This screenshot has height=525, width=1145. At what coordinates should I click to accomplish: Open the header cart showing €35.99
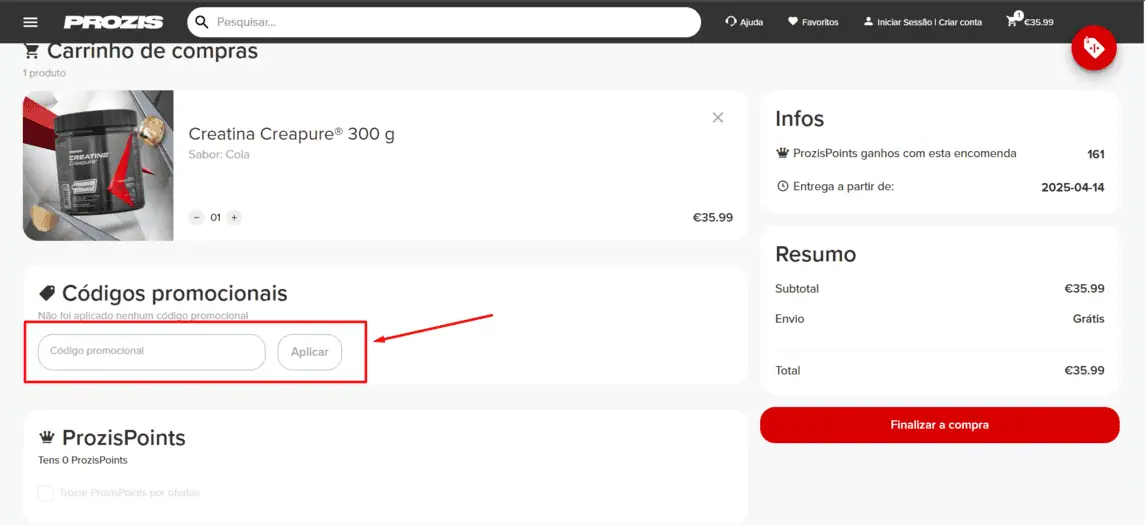click(1030, 21)
